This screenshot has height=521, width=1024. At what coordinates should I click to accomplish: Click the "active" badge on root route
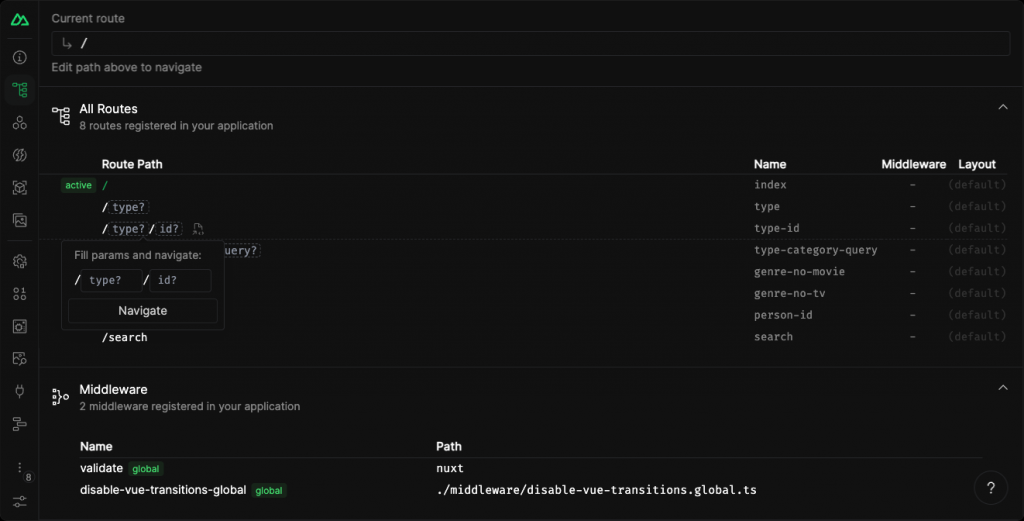coord(78,185)
